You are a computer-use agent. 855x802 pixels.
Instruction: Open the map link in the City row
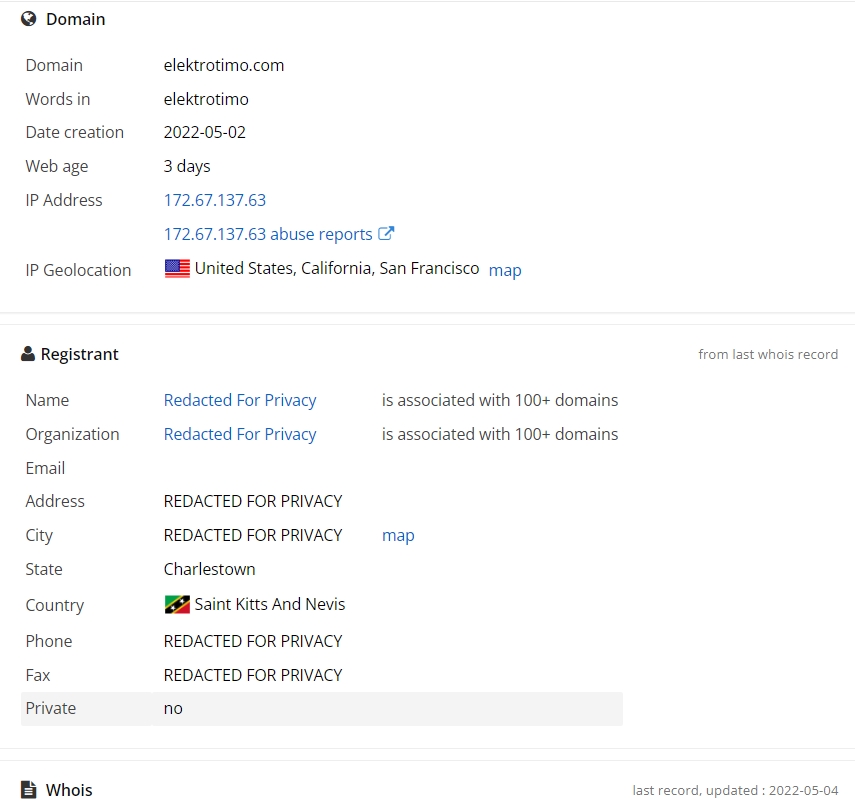tap(398, 535)
